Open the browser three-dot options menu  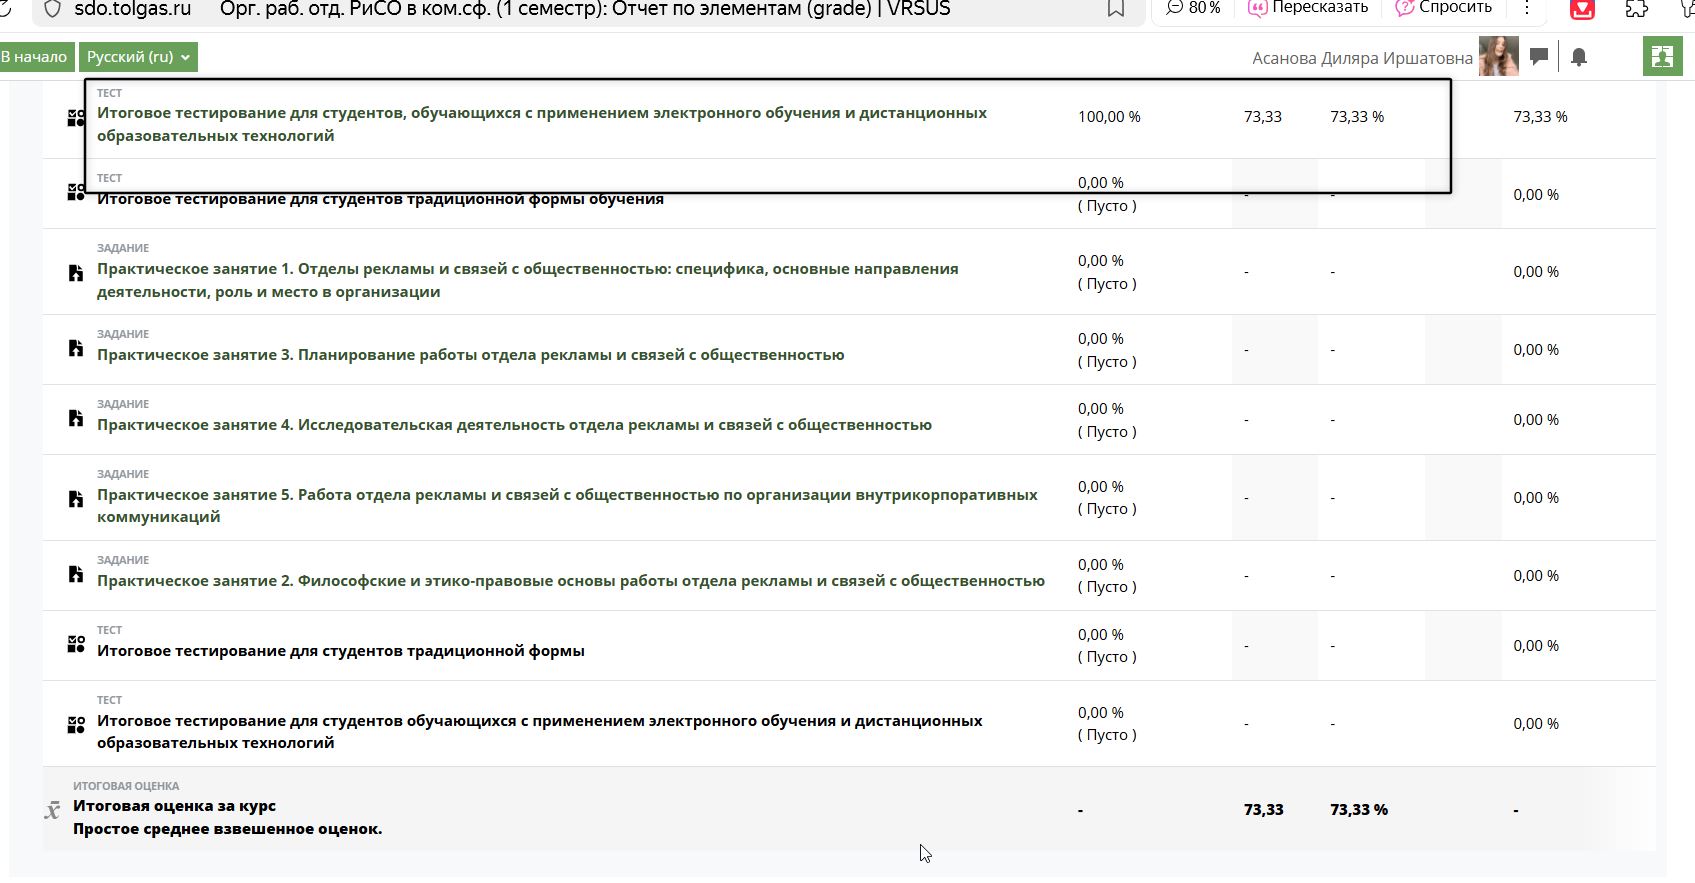click(1526, 8)
